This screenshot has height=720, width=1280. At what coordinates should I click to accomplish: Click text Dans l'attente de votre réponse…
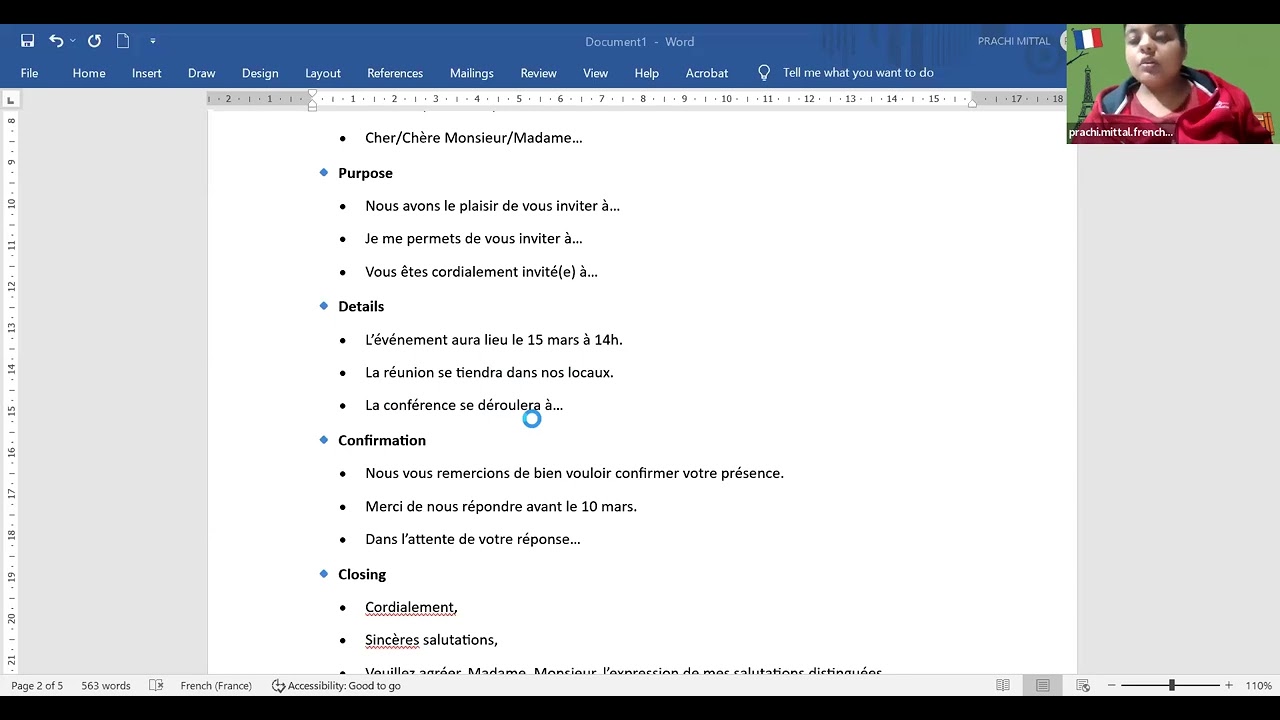(473, 540)
